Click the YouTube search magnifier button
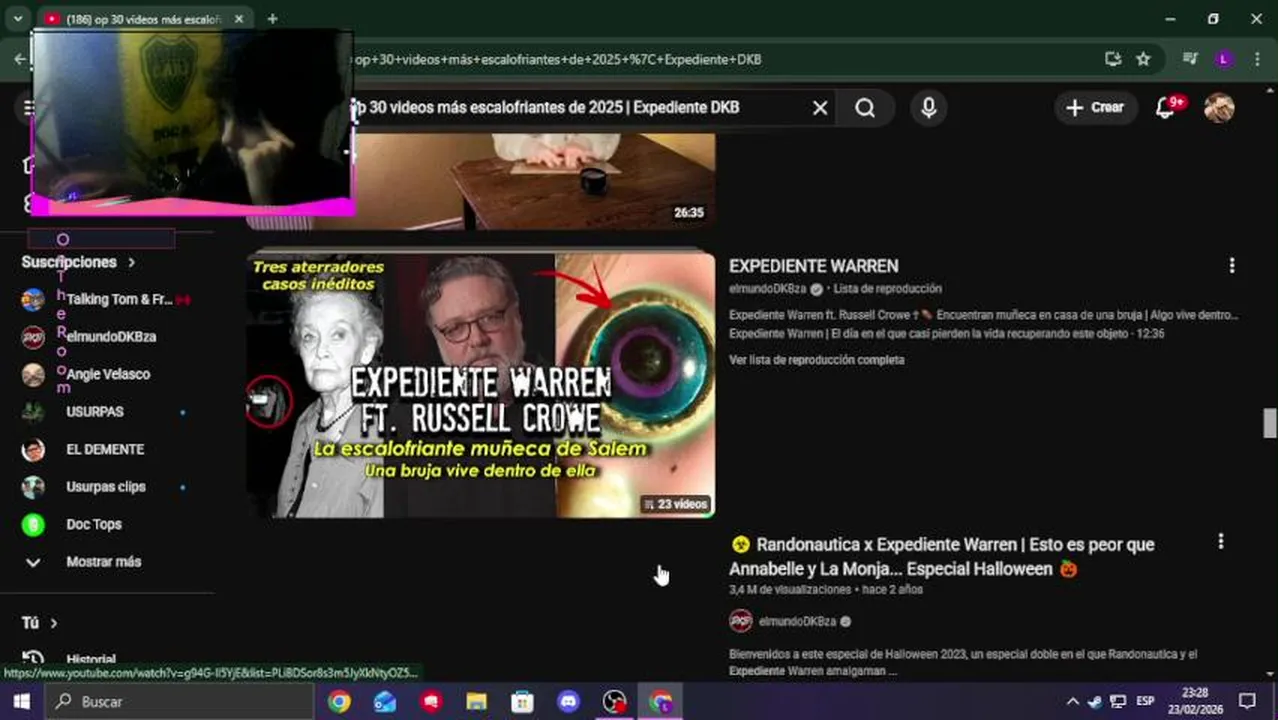Viewport: 1278px width, 720px height. tap(866, 107)
